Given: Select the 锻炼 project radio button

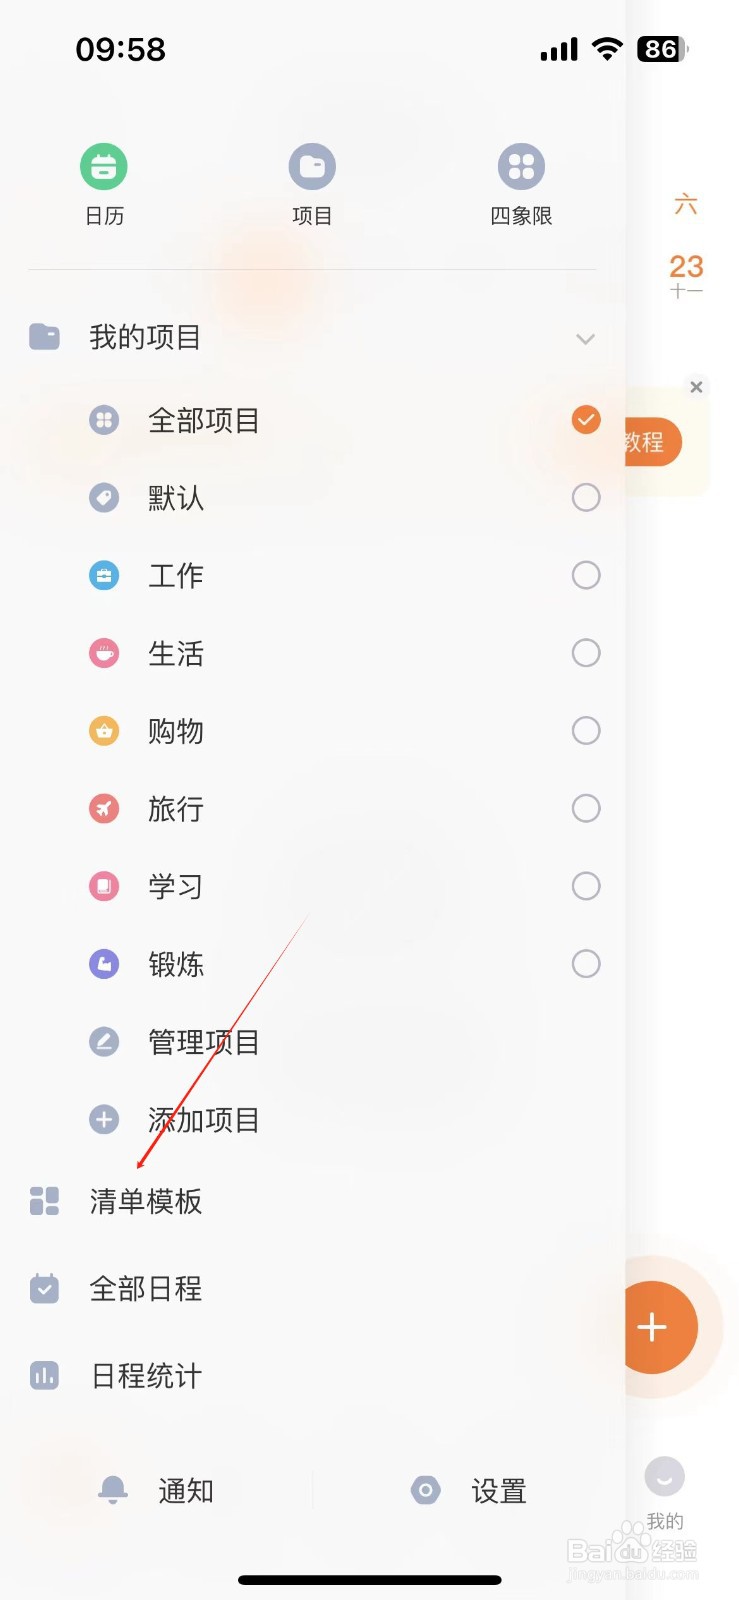Looking at the screenshot, I should pos(586,964).
